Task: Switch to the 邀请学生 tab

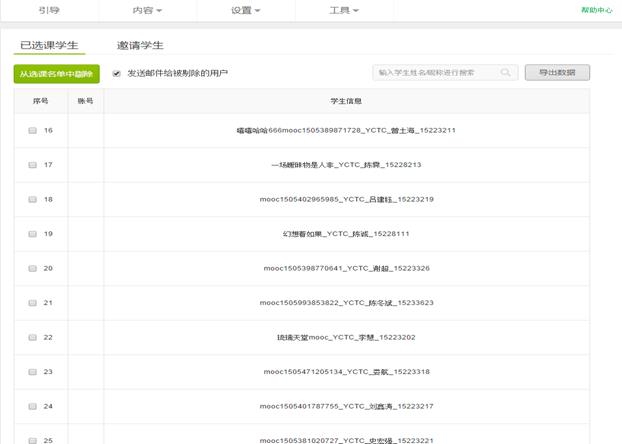Action: tap(140, 45)
